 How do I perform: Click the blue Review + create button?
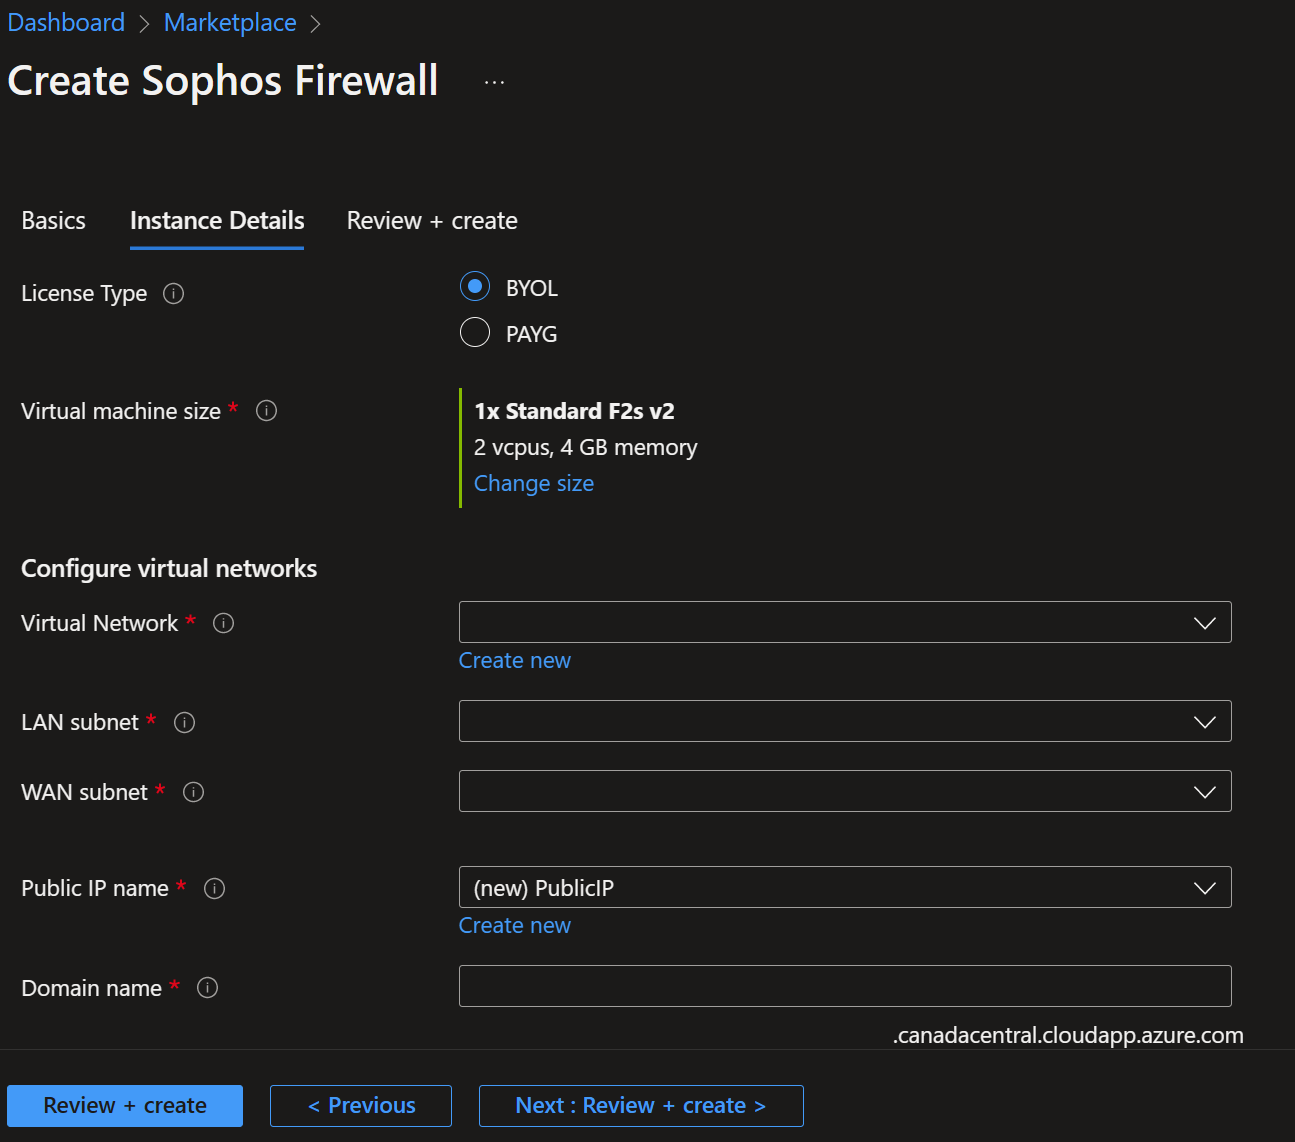(125, 1106)
